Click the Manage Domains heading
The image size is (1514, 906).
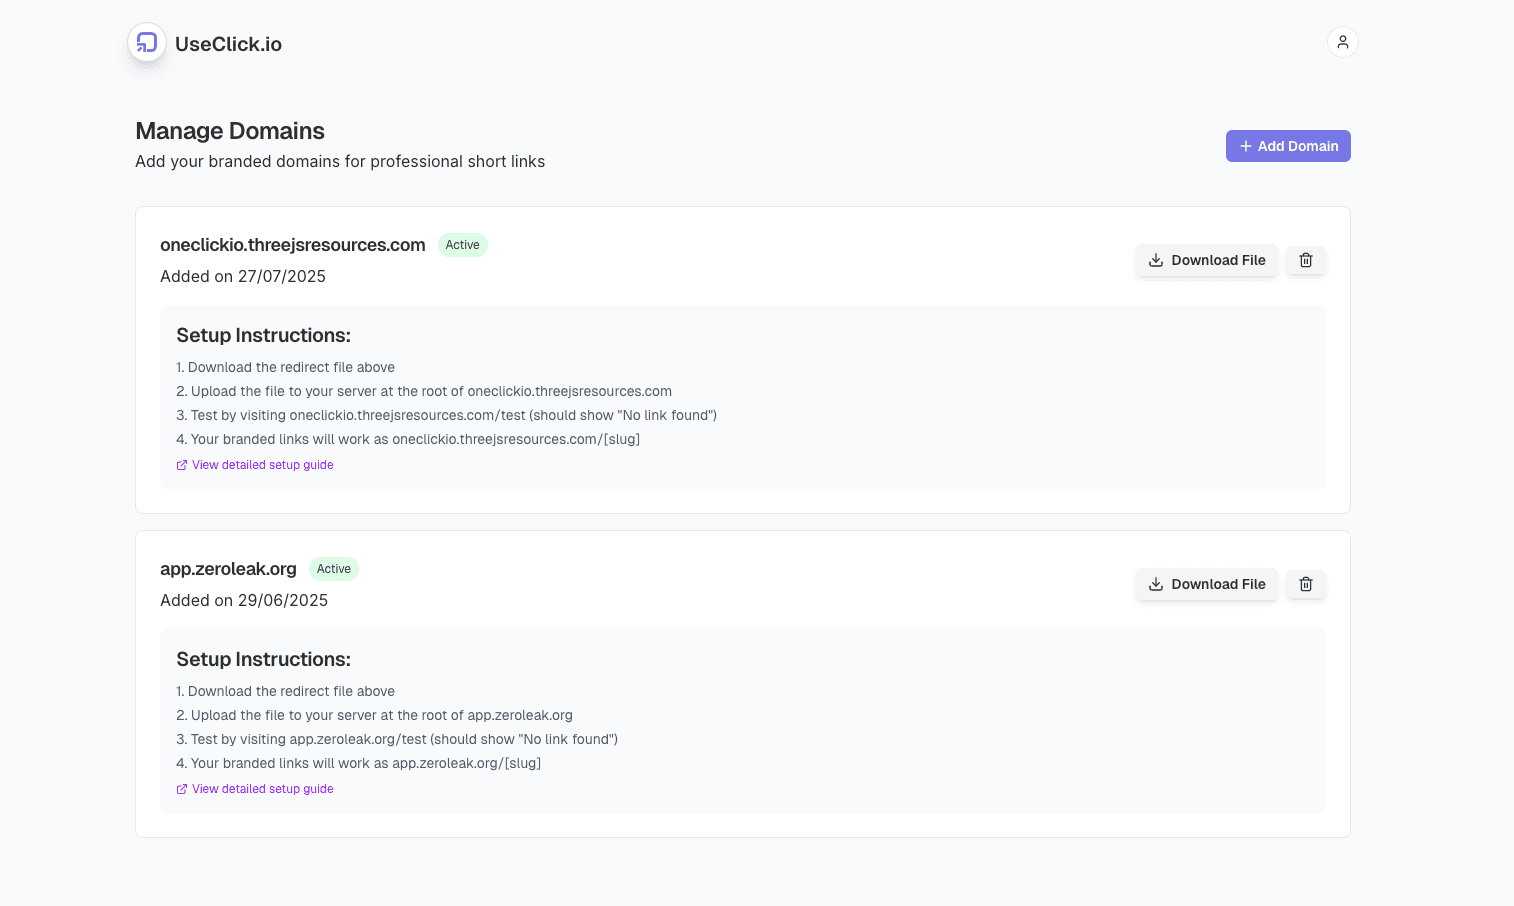pyautogui.click(x=230, y=131)
